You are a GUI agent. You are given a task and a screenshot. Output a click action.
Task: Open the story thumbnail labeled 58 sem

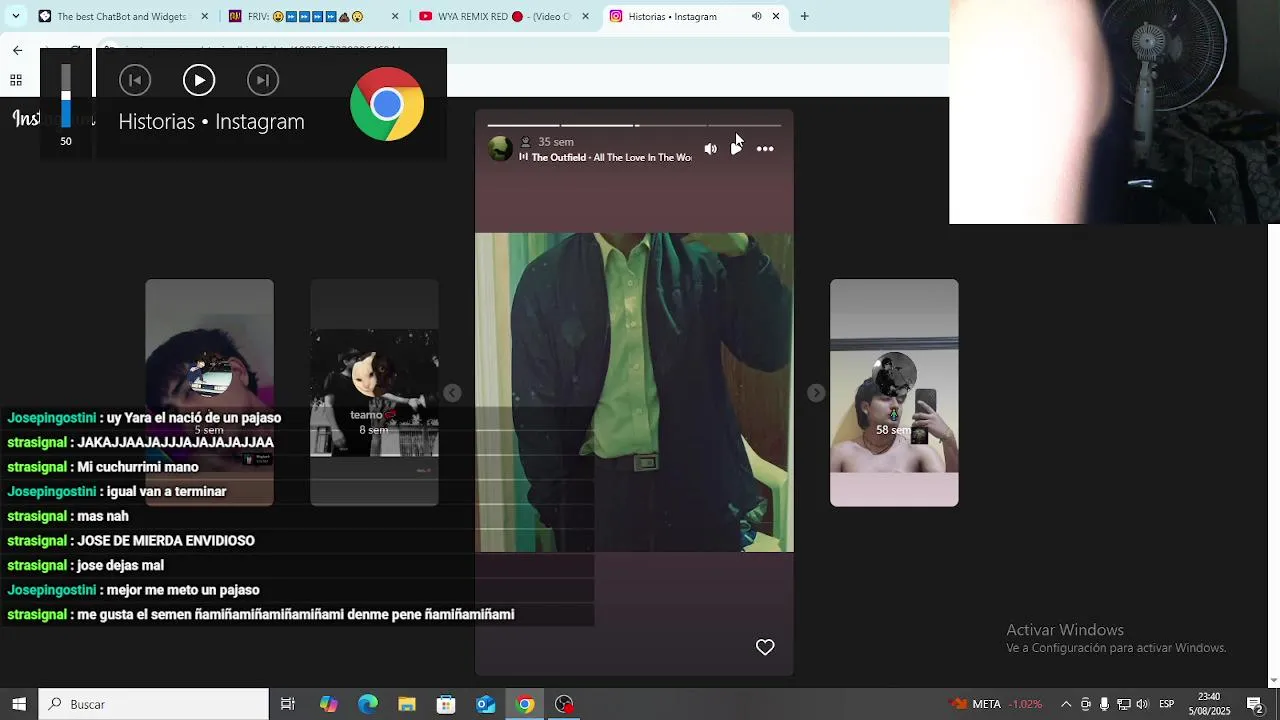pyautogui.click(x=894, y=393)
